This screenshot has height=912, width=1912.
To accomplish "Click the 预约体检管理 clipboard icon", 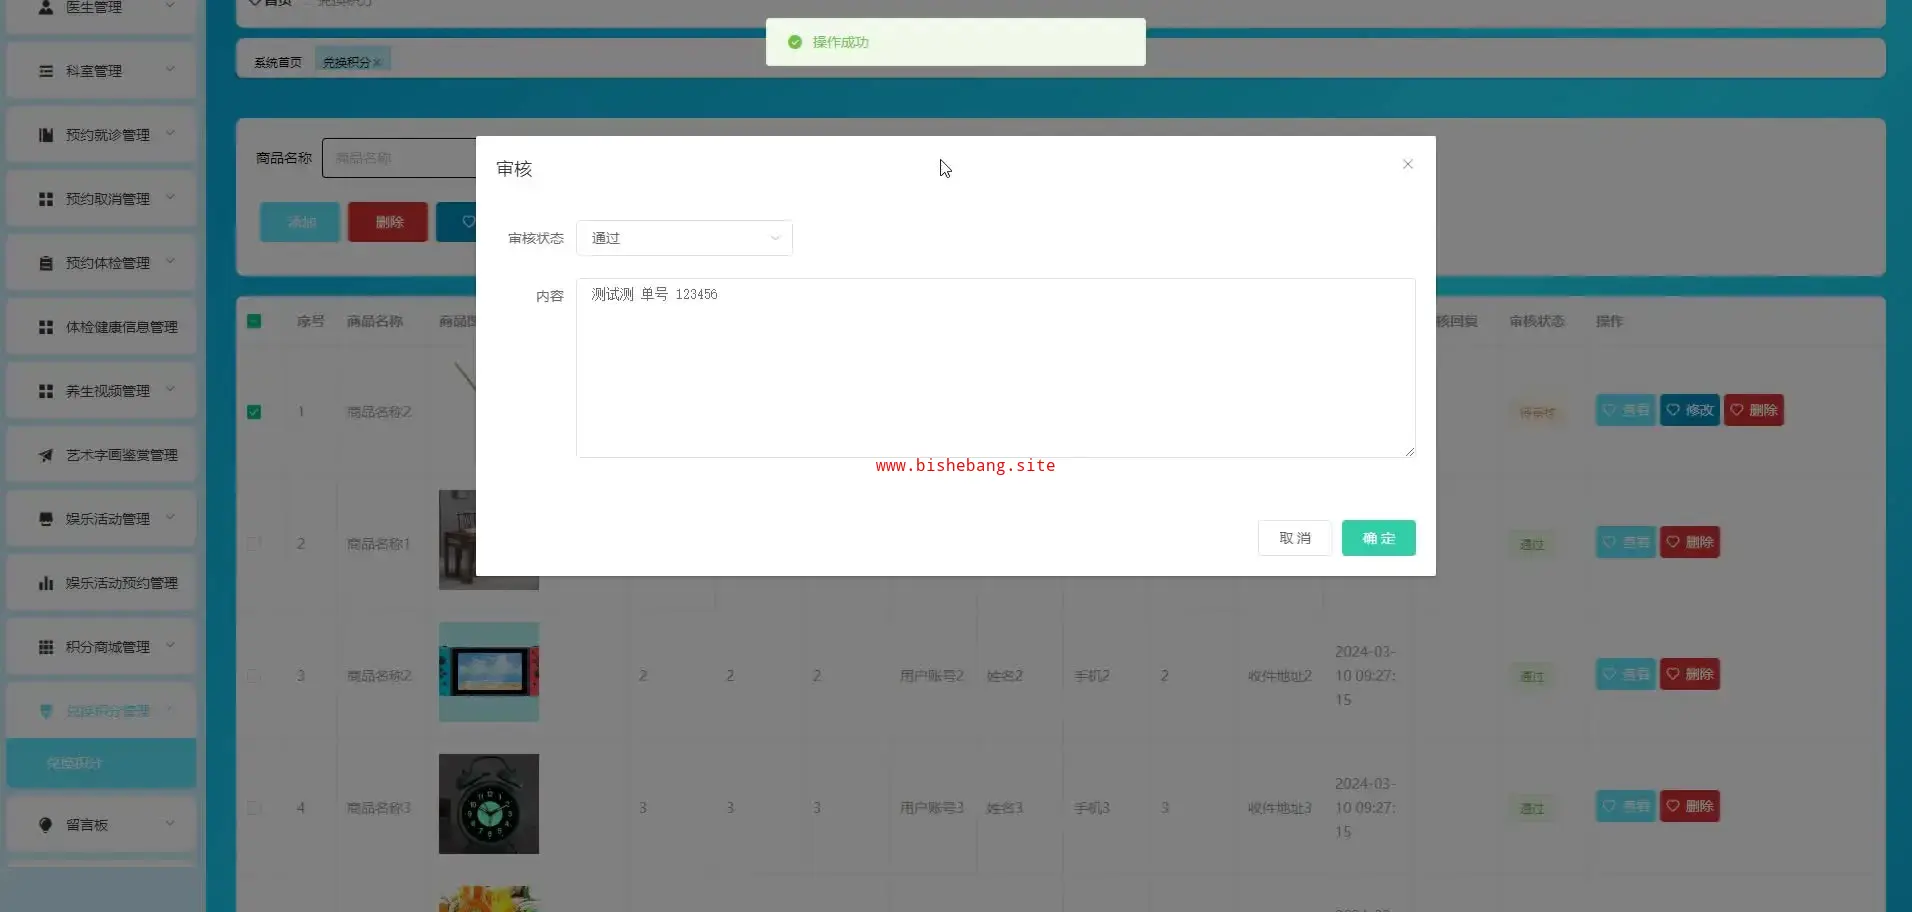I will pyautogui.click(x=46, y=263).
